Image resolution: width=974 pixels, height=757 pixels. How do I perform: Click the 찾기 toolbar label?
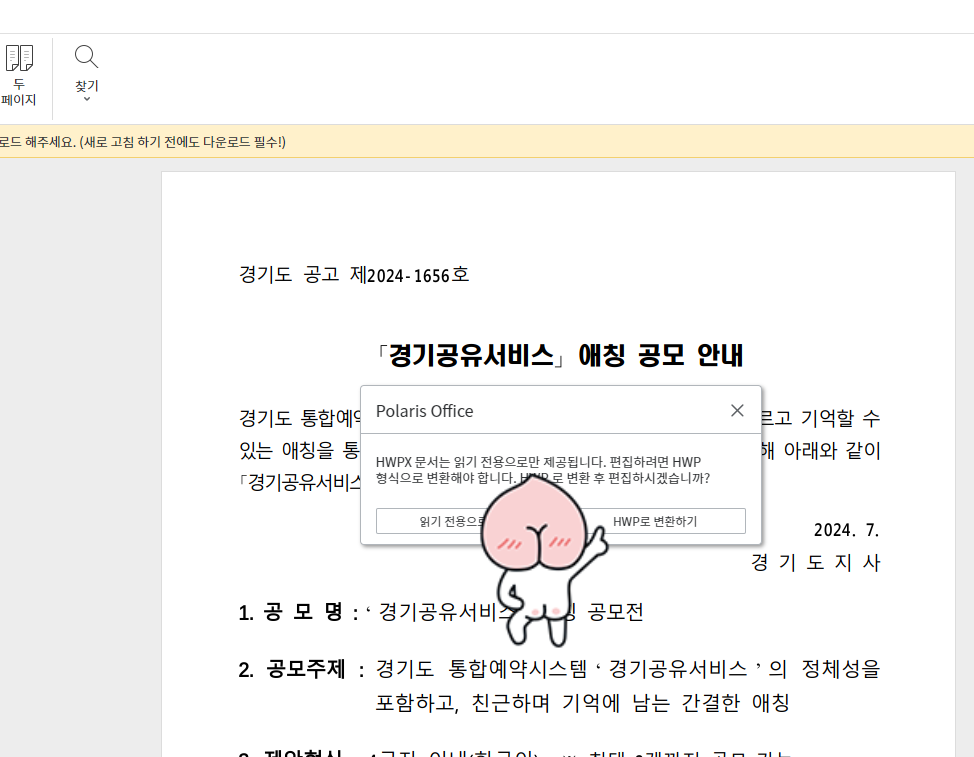(x=85, y=84)
